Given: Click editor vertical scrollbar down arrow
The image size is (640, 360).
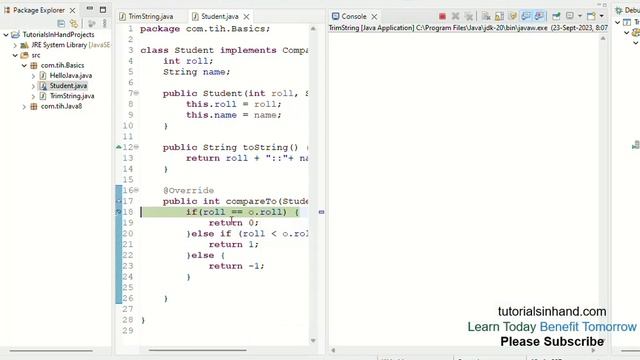Looking at the screenshot, I should pyautogui.click(x=313, y=340).
